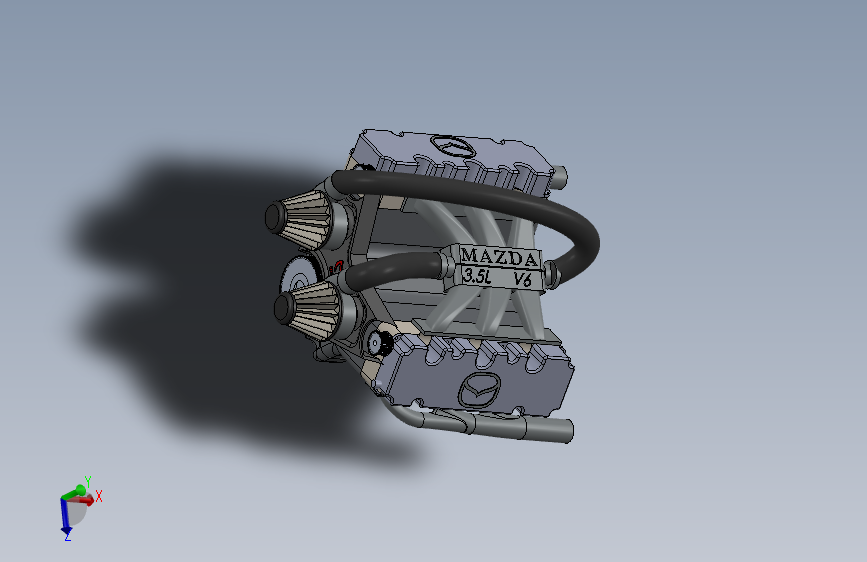Click the red X axis of the orientation triad
This screenshot has width=867, height=562.
(83, 500)
